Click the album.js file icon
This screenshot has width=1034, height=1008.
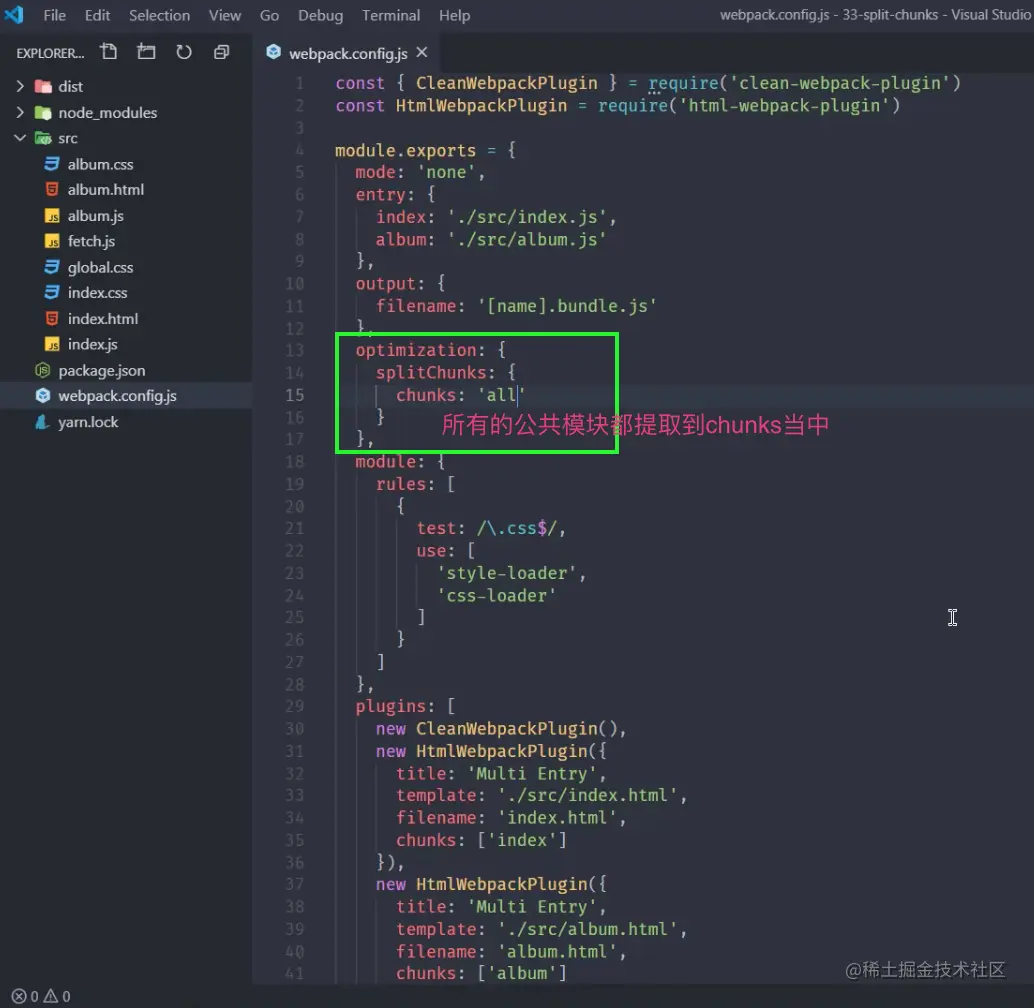pyautogui.click(x=51, y=216)
